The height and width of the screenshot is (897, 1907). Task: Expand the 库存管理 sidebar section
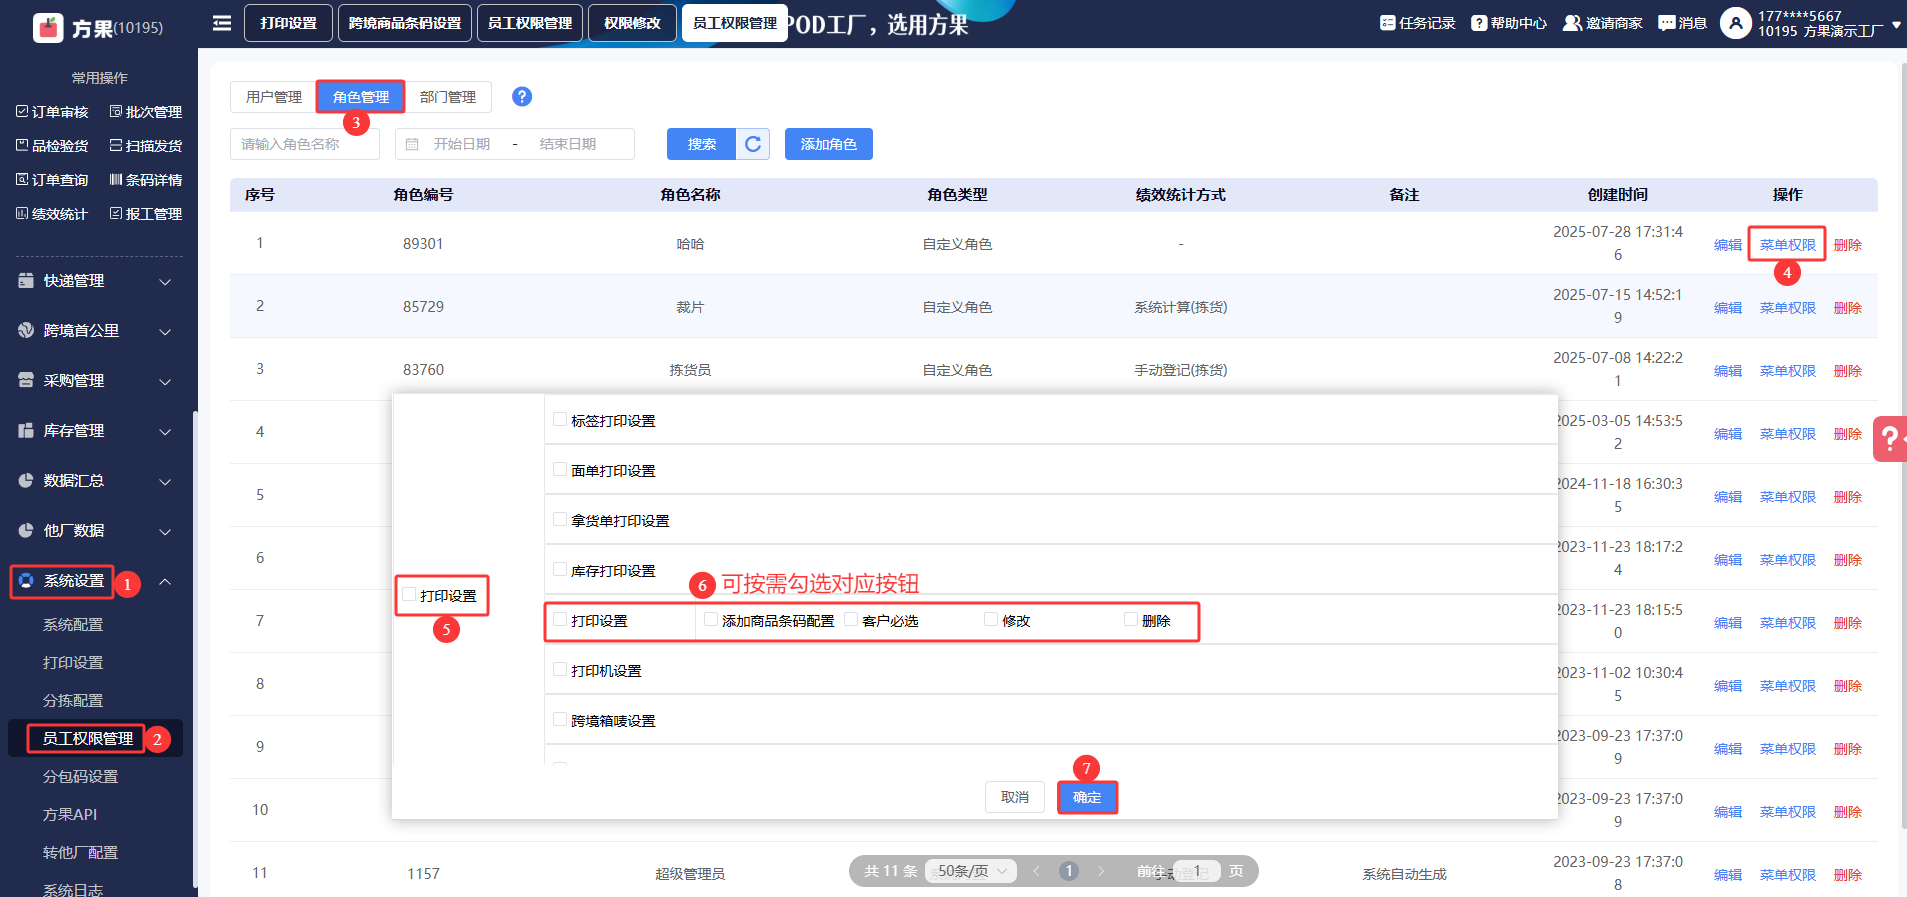click(95, 431)
